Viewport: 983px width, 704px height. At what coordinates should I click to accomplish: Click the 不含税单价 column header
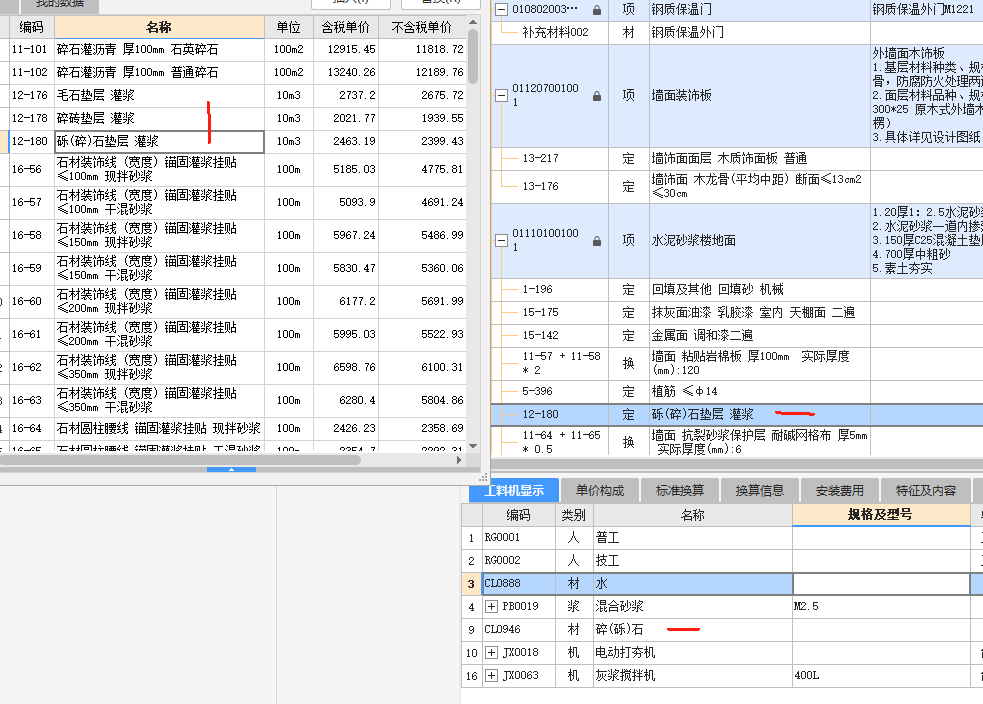point(421,27)
